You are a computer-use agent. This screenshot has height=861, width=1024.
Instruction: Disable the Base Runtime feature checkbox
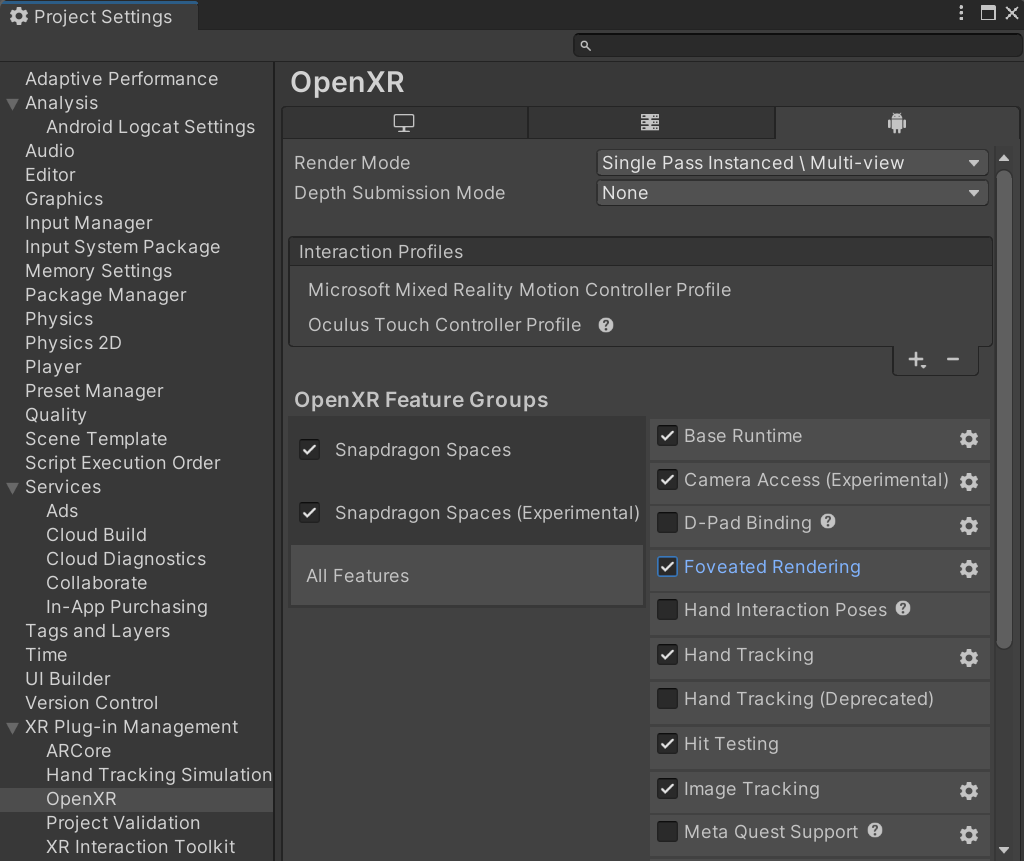(x=667, y=436)
